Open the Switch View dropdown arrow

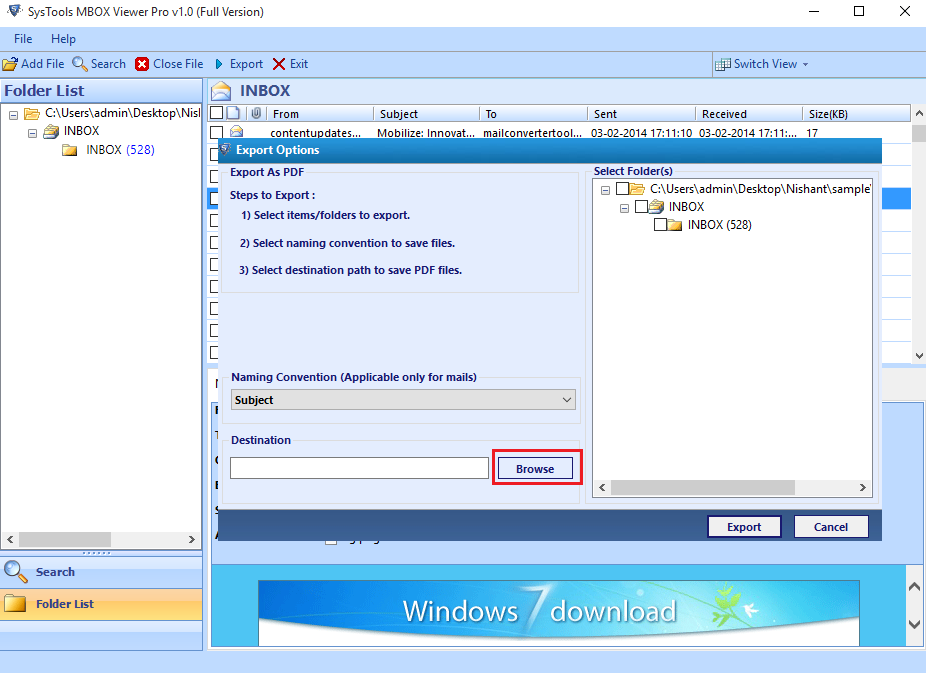click(805, 64)
